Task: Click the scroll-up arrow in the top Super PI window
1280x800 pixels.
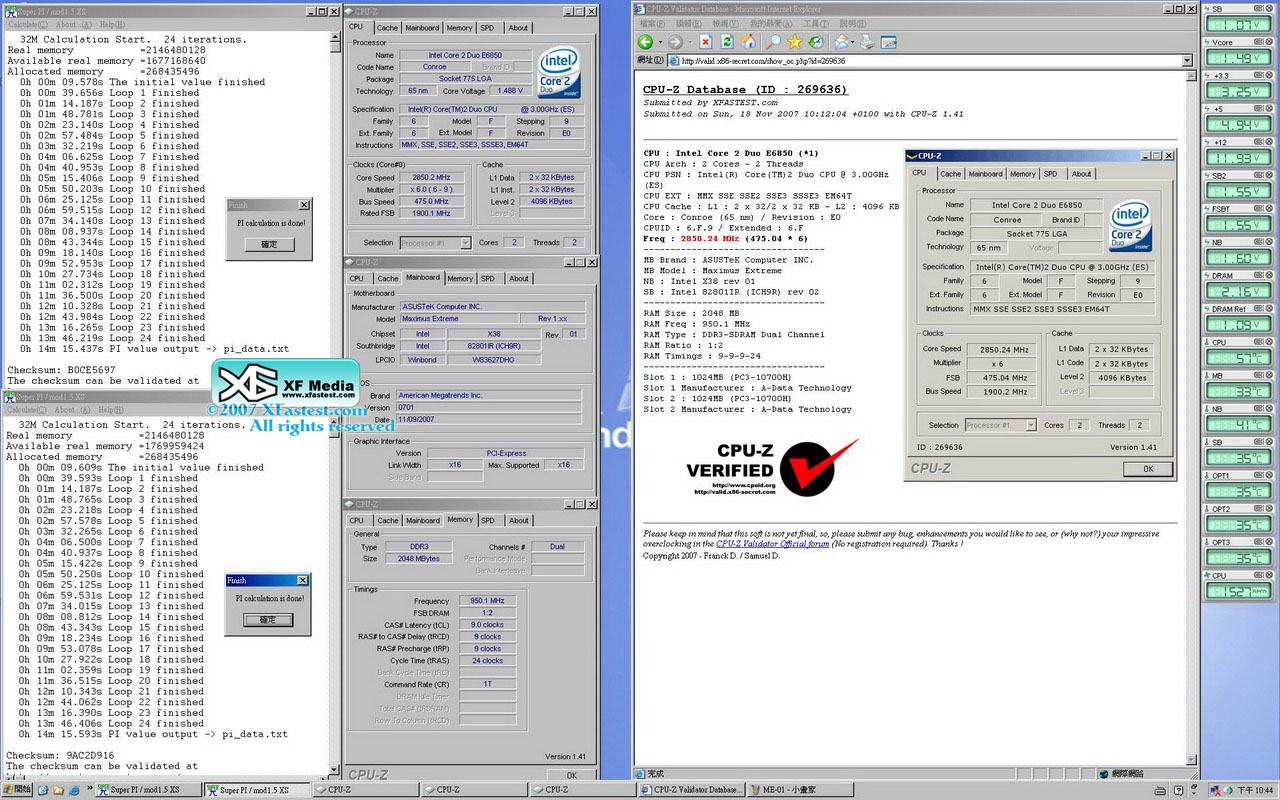Action: point(334,36)
